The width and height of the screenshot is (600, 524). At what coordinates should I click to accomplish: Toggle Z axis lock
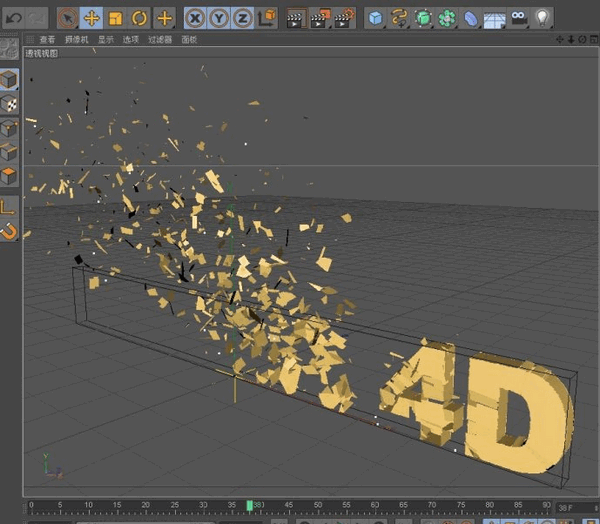pos(243,17)
